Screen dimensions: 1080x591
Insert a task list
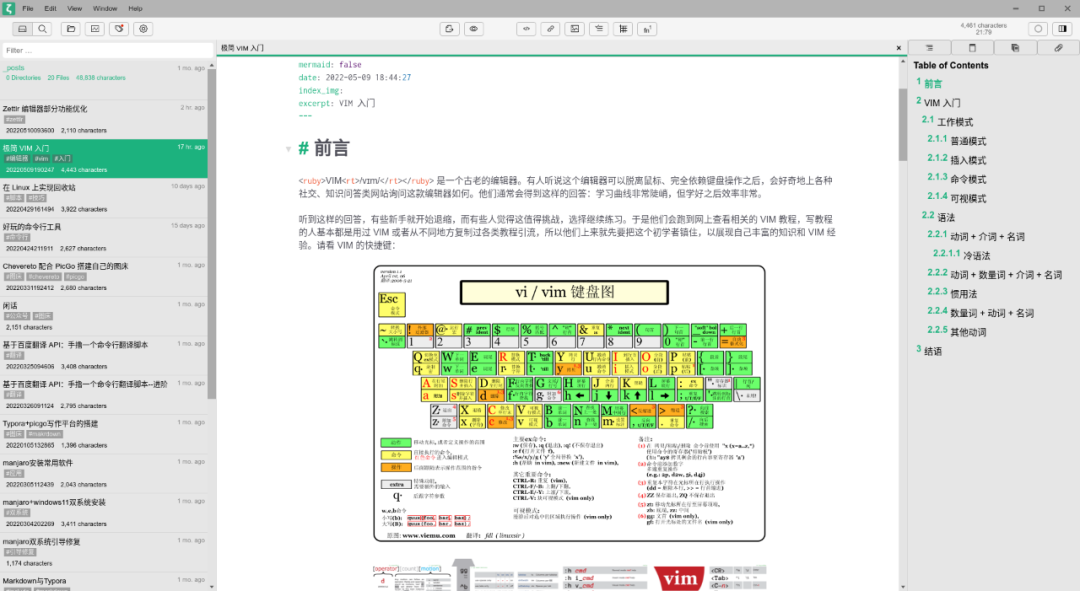pyautogui.click(x=599, y=29)
